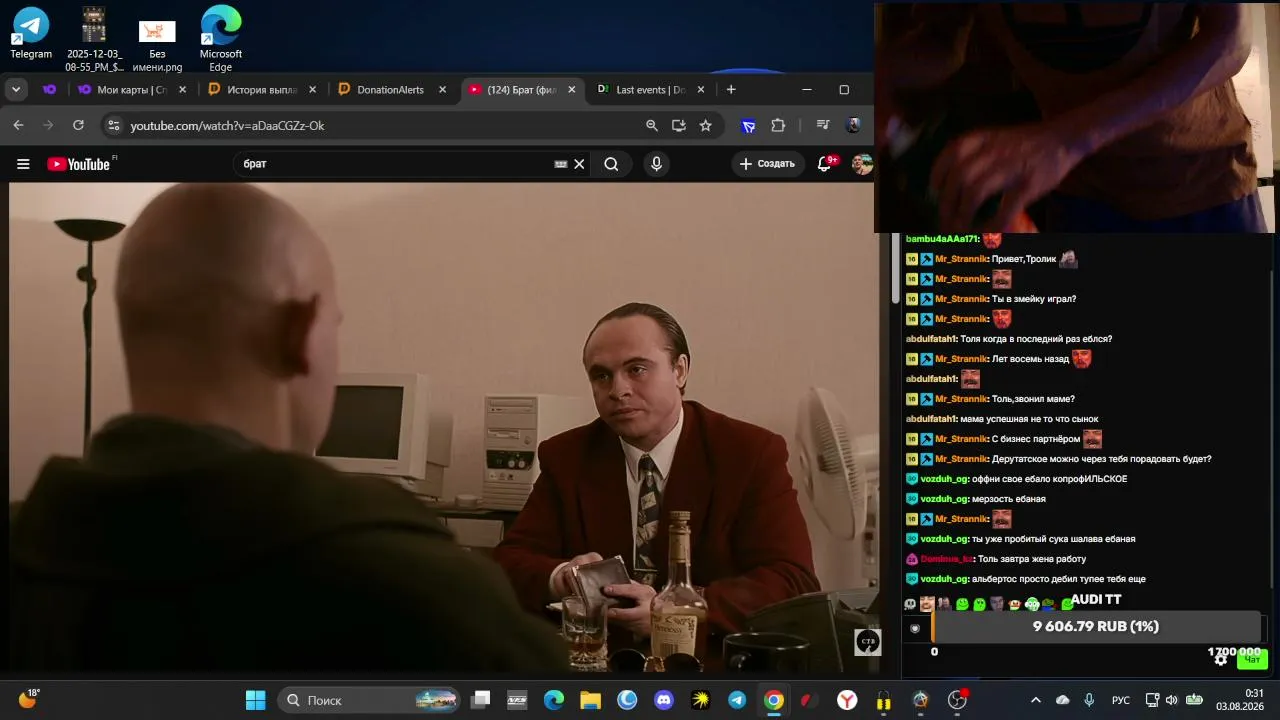
Task: Open the Windows Start menu
Action: point(256,700)
